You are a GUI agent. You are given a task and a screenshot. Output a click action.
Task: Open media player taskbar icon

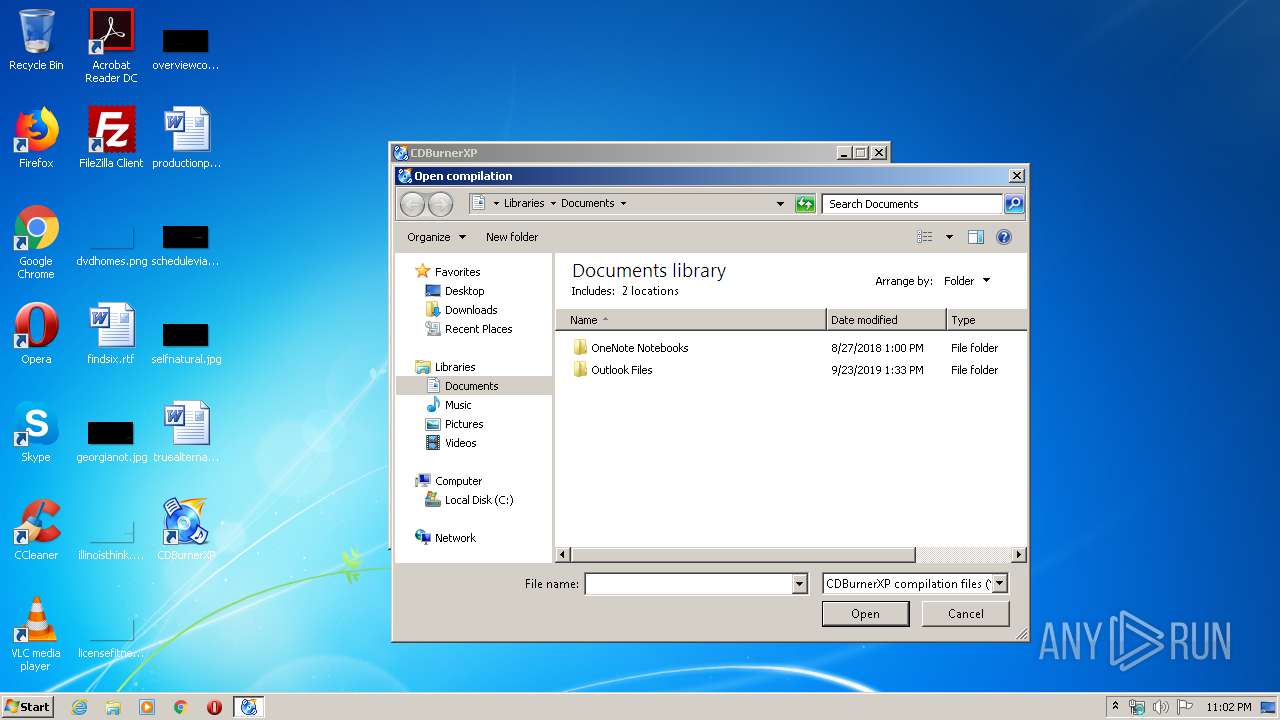click(x=147, y=707)
